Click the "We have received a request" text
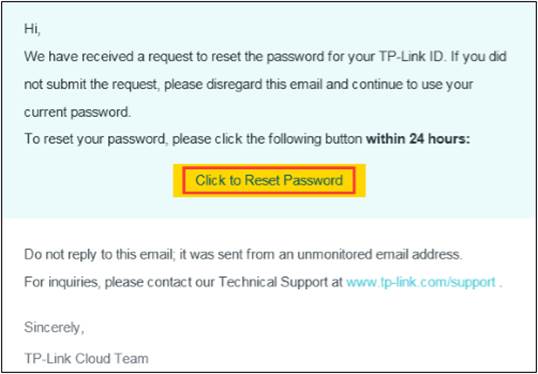The height and width of the screenshot is (374, 538). coord(103,57)
